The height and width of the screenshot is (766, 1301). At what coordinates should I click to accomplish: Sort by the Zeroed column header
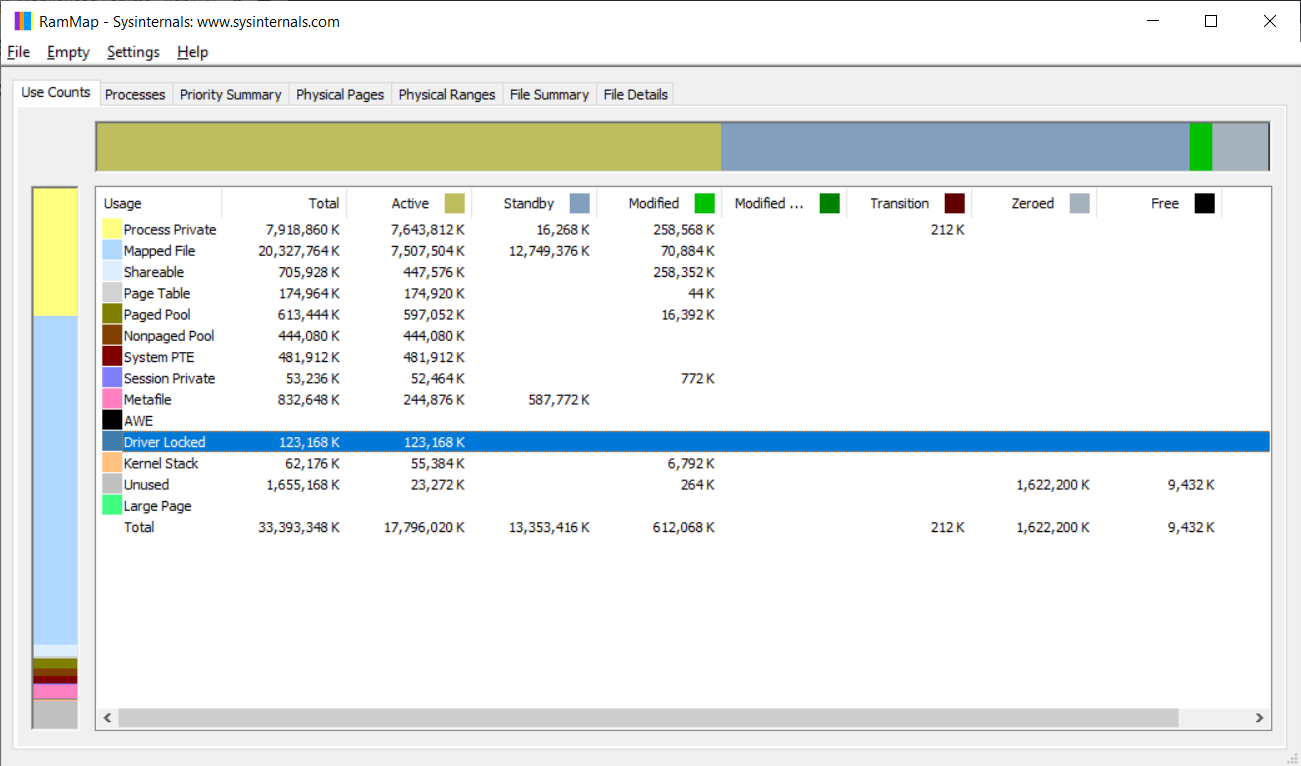1034,203
